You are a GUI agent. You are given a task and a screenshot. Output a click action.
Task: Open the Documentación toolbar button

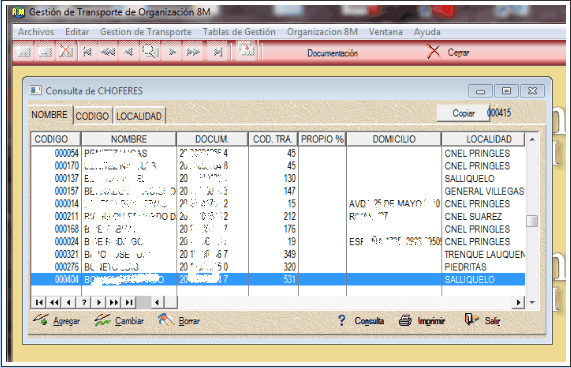[332, 53]
